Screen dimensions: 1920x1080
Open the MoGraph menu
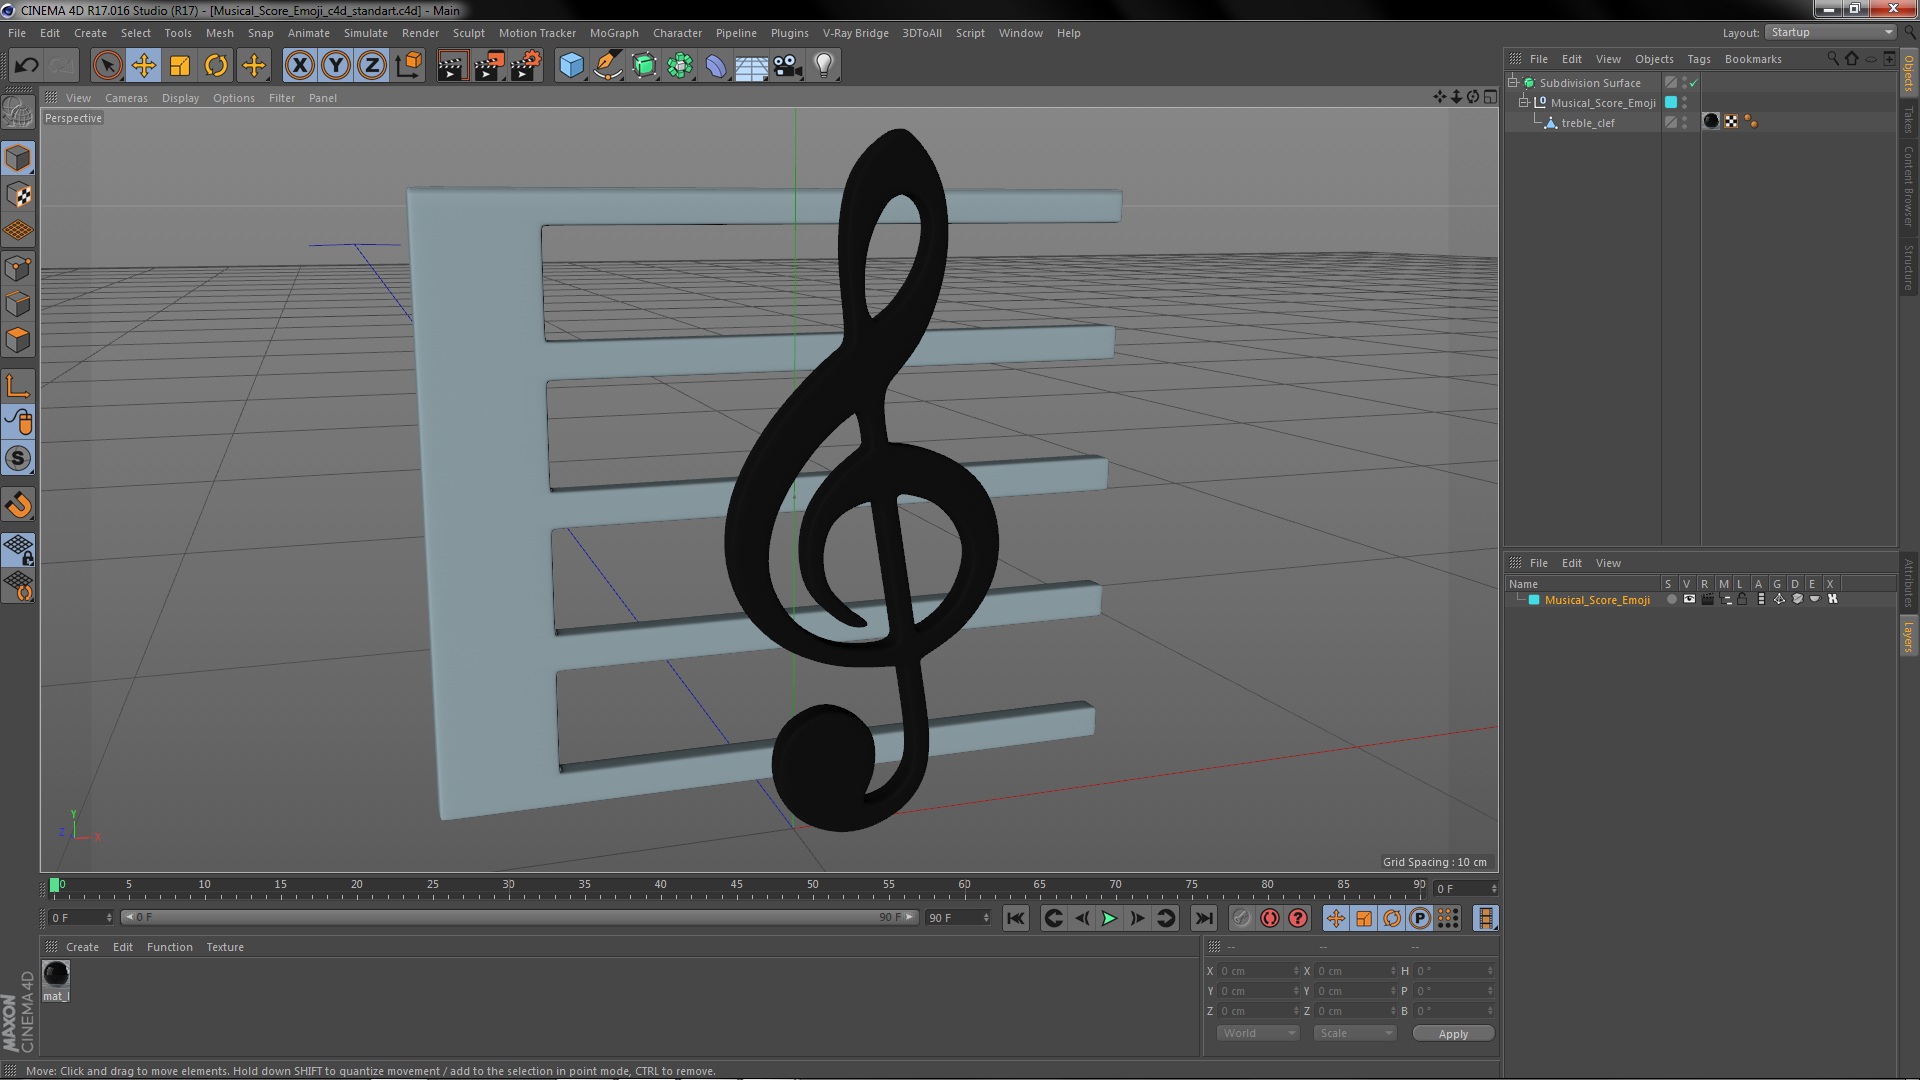(x=613, y=33)
